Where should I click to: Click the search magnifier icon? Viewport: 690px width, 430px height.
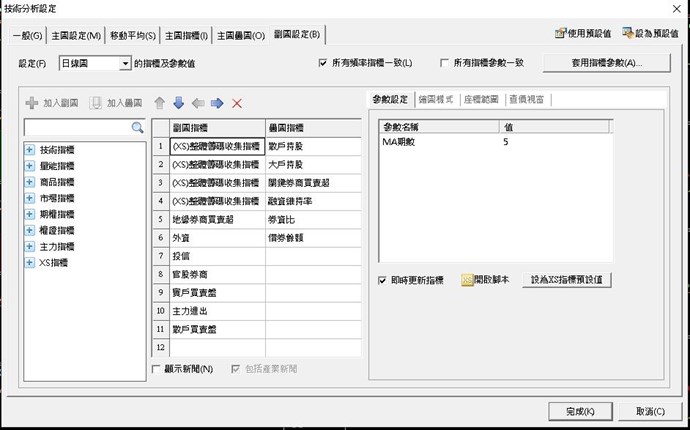138,128
